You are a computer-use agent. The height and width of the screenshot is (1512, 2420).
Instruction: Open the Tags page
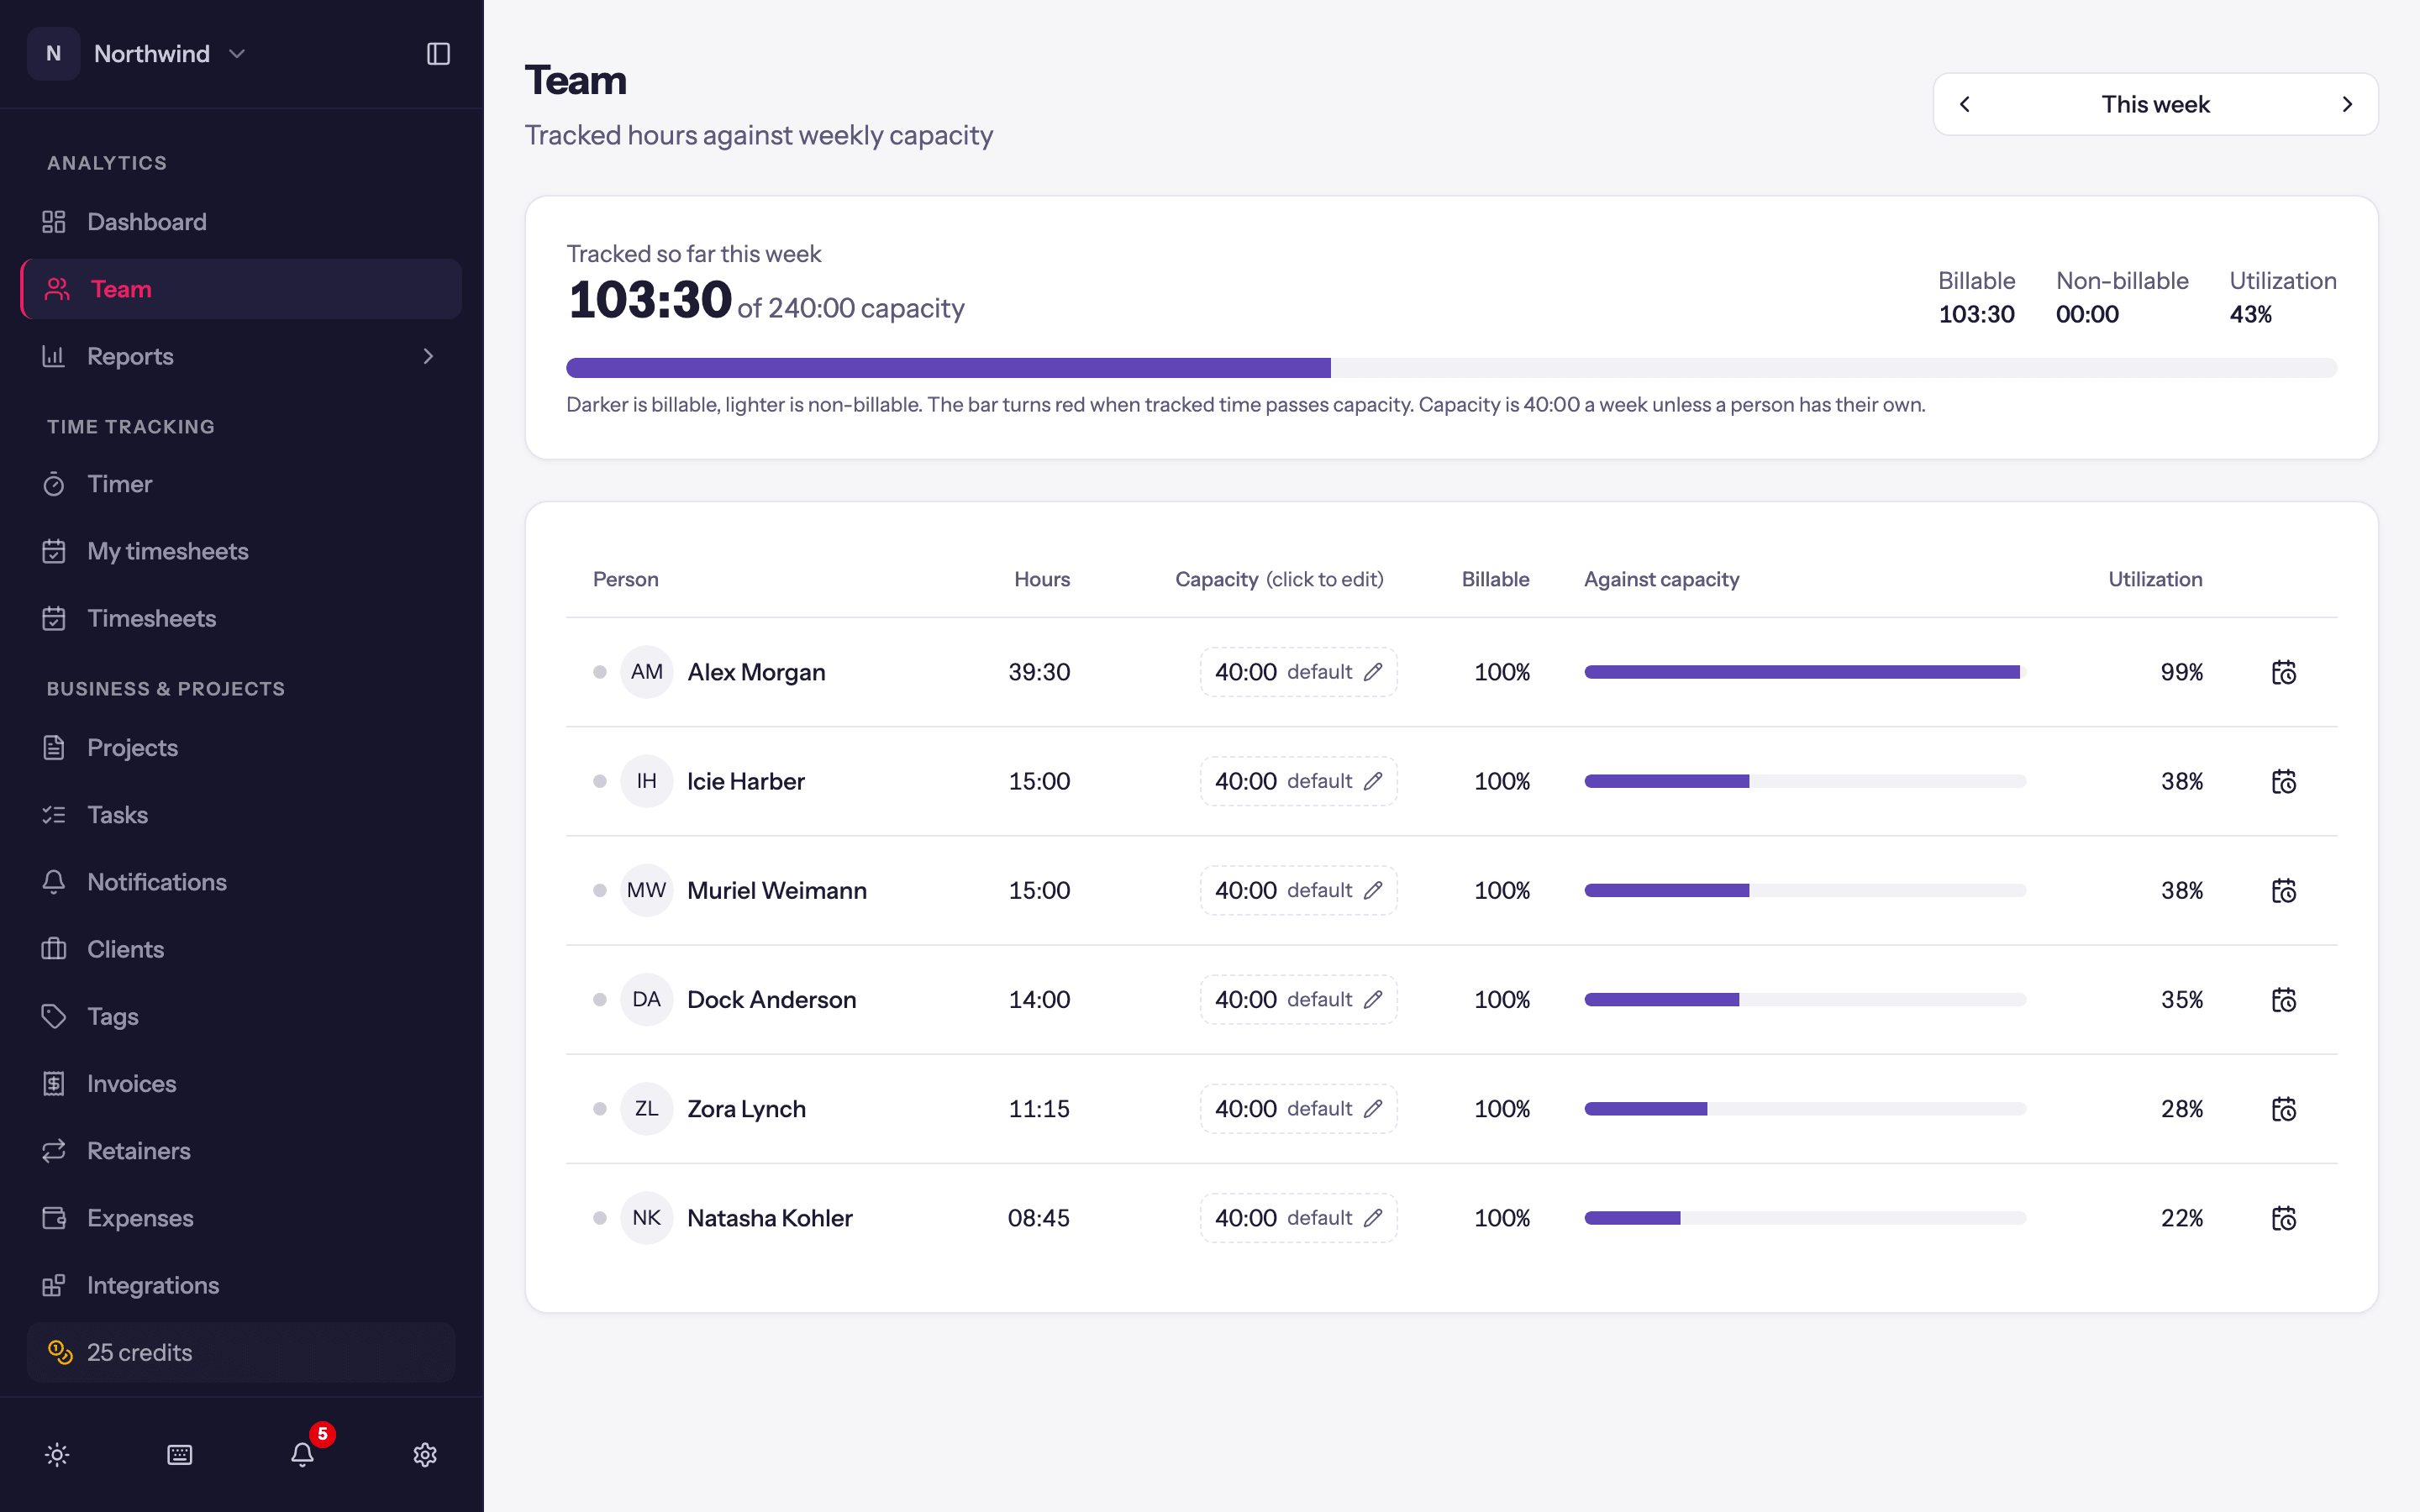pos(241,1016)
